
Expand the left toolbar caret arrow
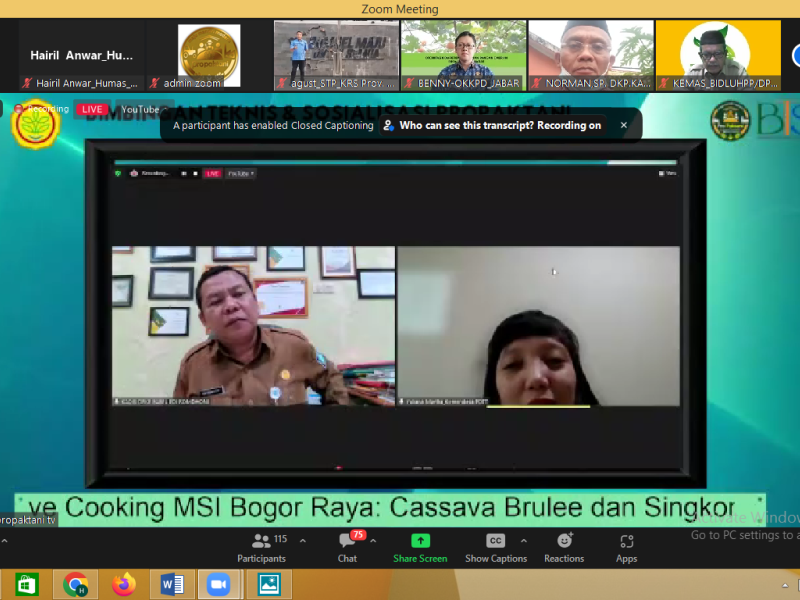click(x=4, y=541)
